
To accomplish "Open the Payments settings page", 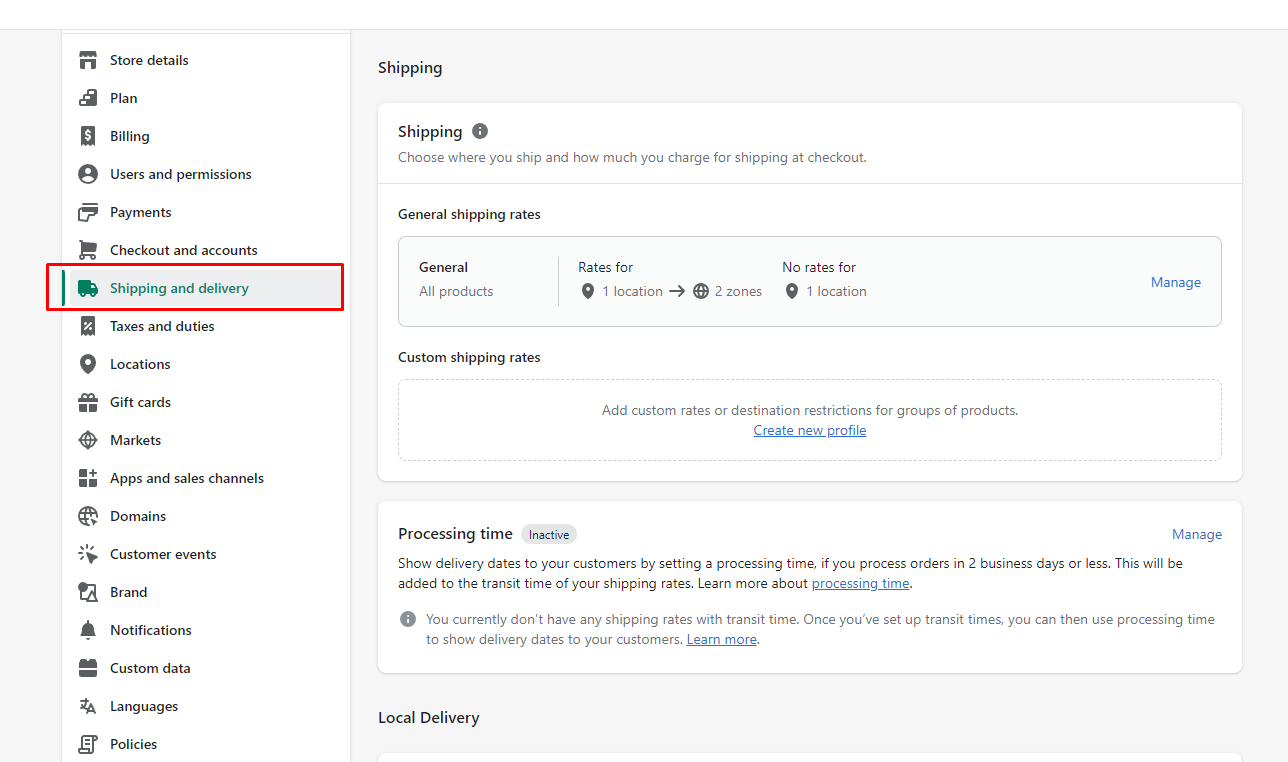I will tap(140, 212).
